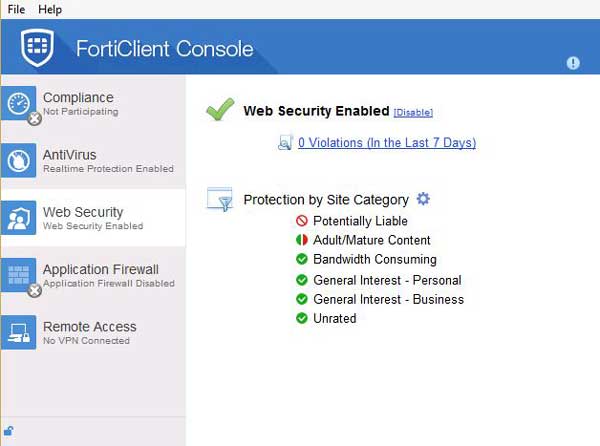Click the Disable web security link

(413, 113)
